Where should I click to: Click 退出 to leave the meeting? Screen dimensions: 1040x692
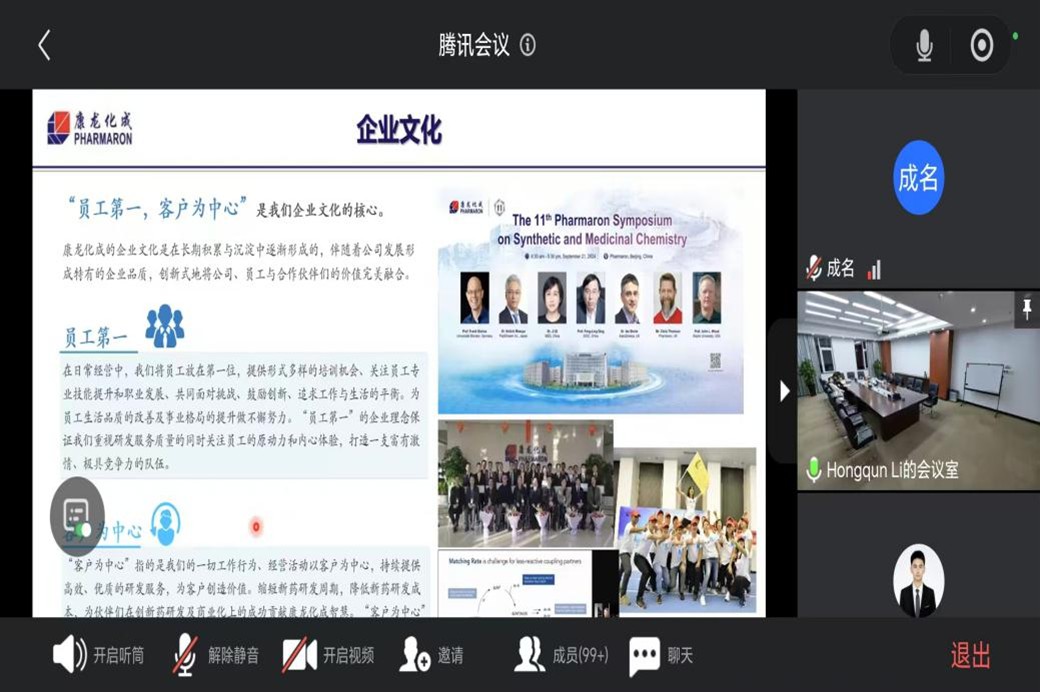pos(970,655)
